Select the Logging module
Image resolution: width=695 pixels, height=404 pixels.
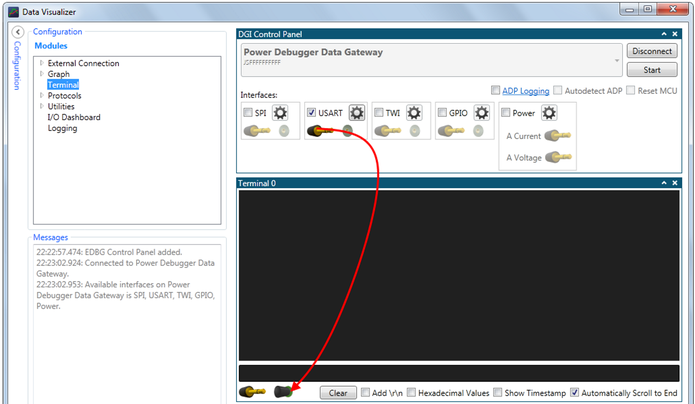pyautogui.click(x=62, y=128)
